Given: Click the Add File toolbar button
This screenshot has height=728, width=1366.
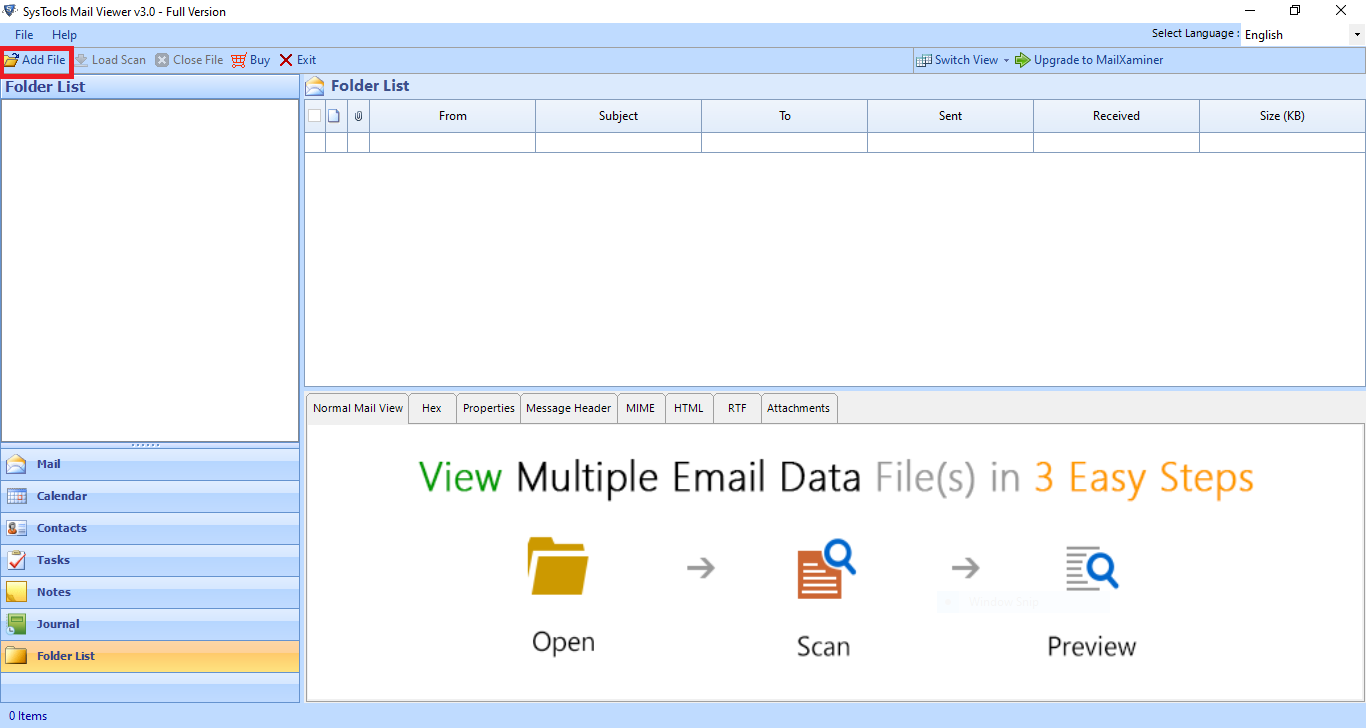Looking at the screenshot, I should coord(35,60).
